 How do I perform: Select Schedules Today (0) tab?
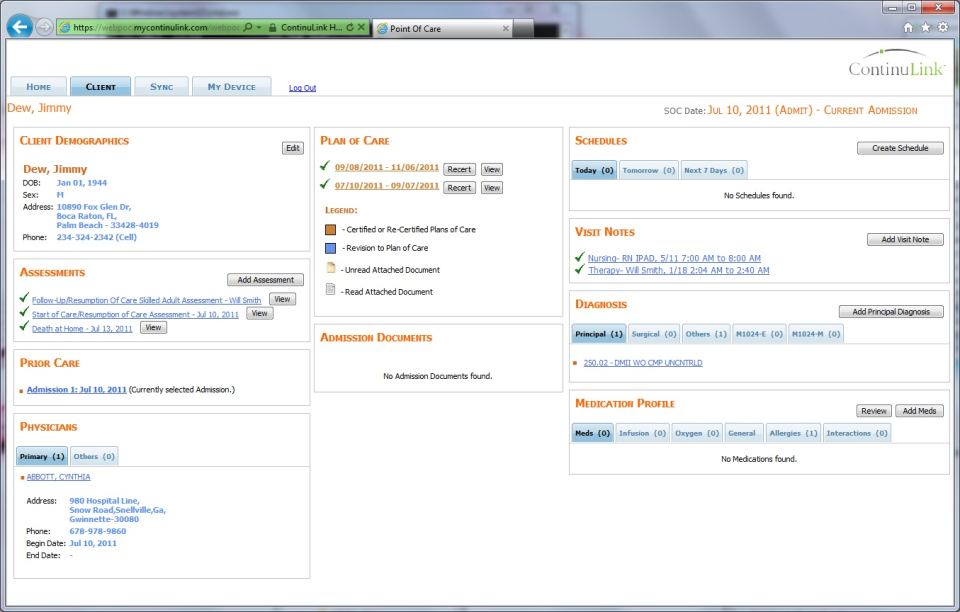click(594, 170)
